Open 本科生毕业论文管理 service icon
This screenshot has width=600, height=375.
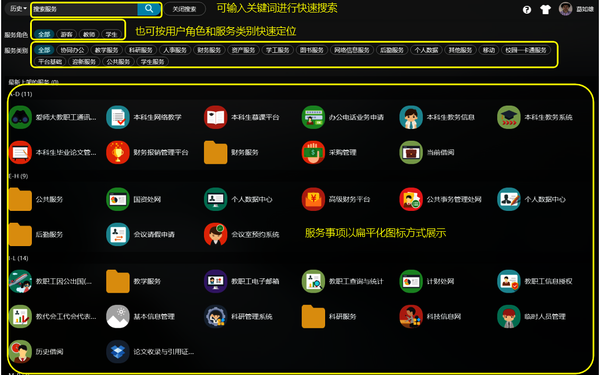click(20, 152)
